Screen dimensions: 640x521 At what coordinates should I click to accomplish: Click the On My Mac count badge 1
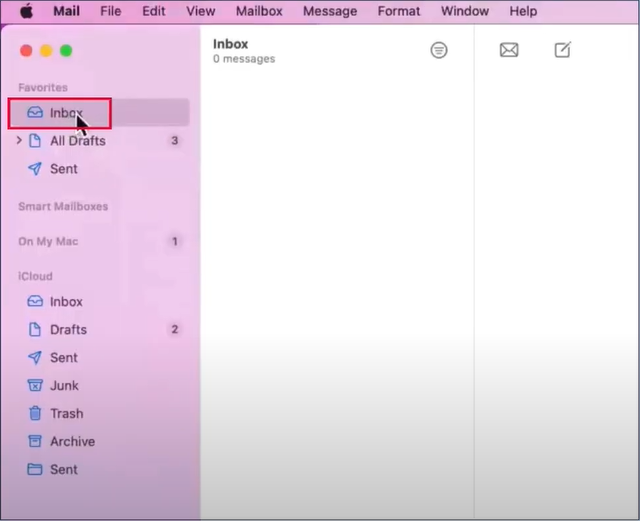tap(175, 241)
